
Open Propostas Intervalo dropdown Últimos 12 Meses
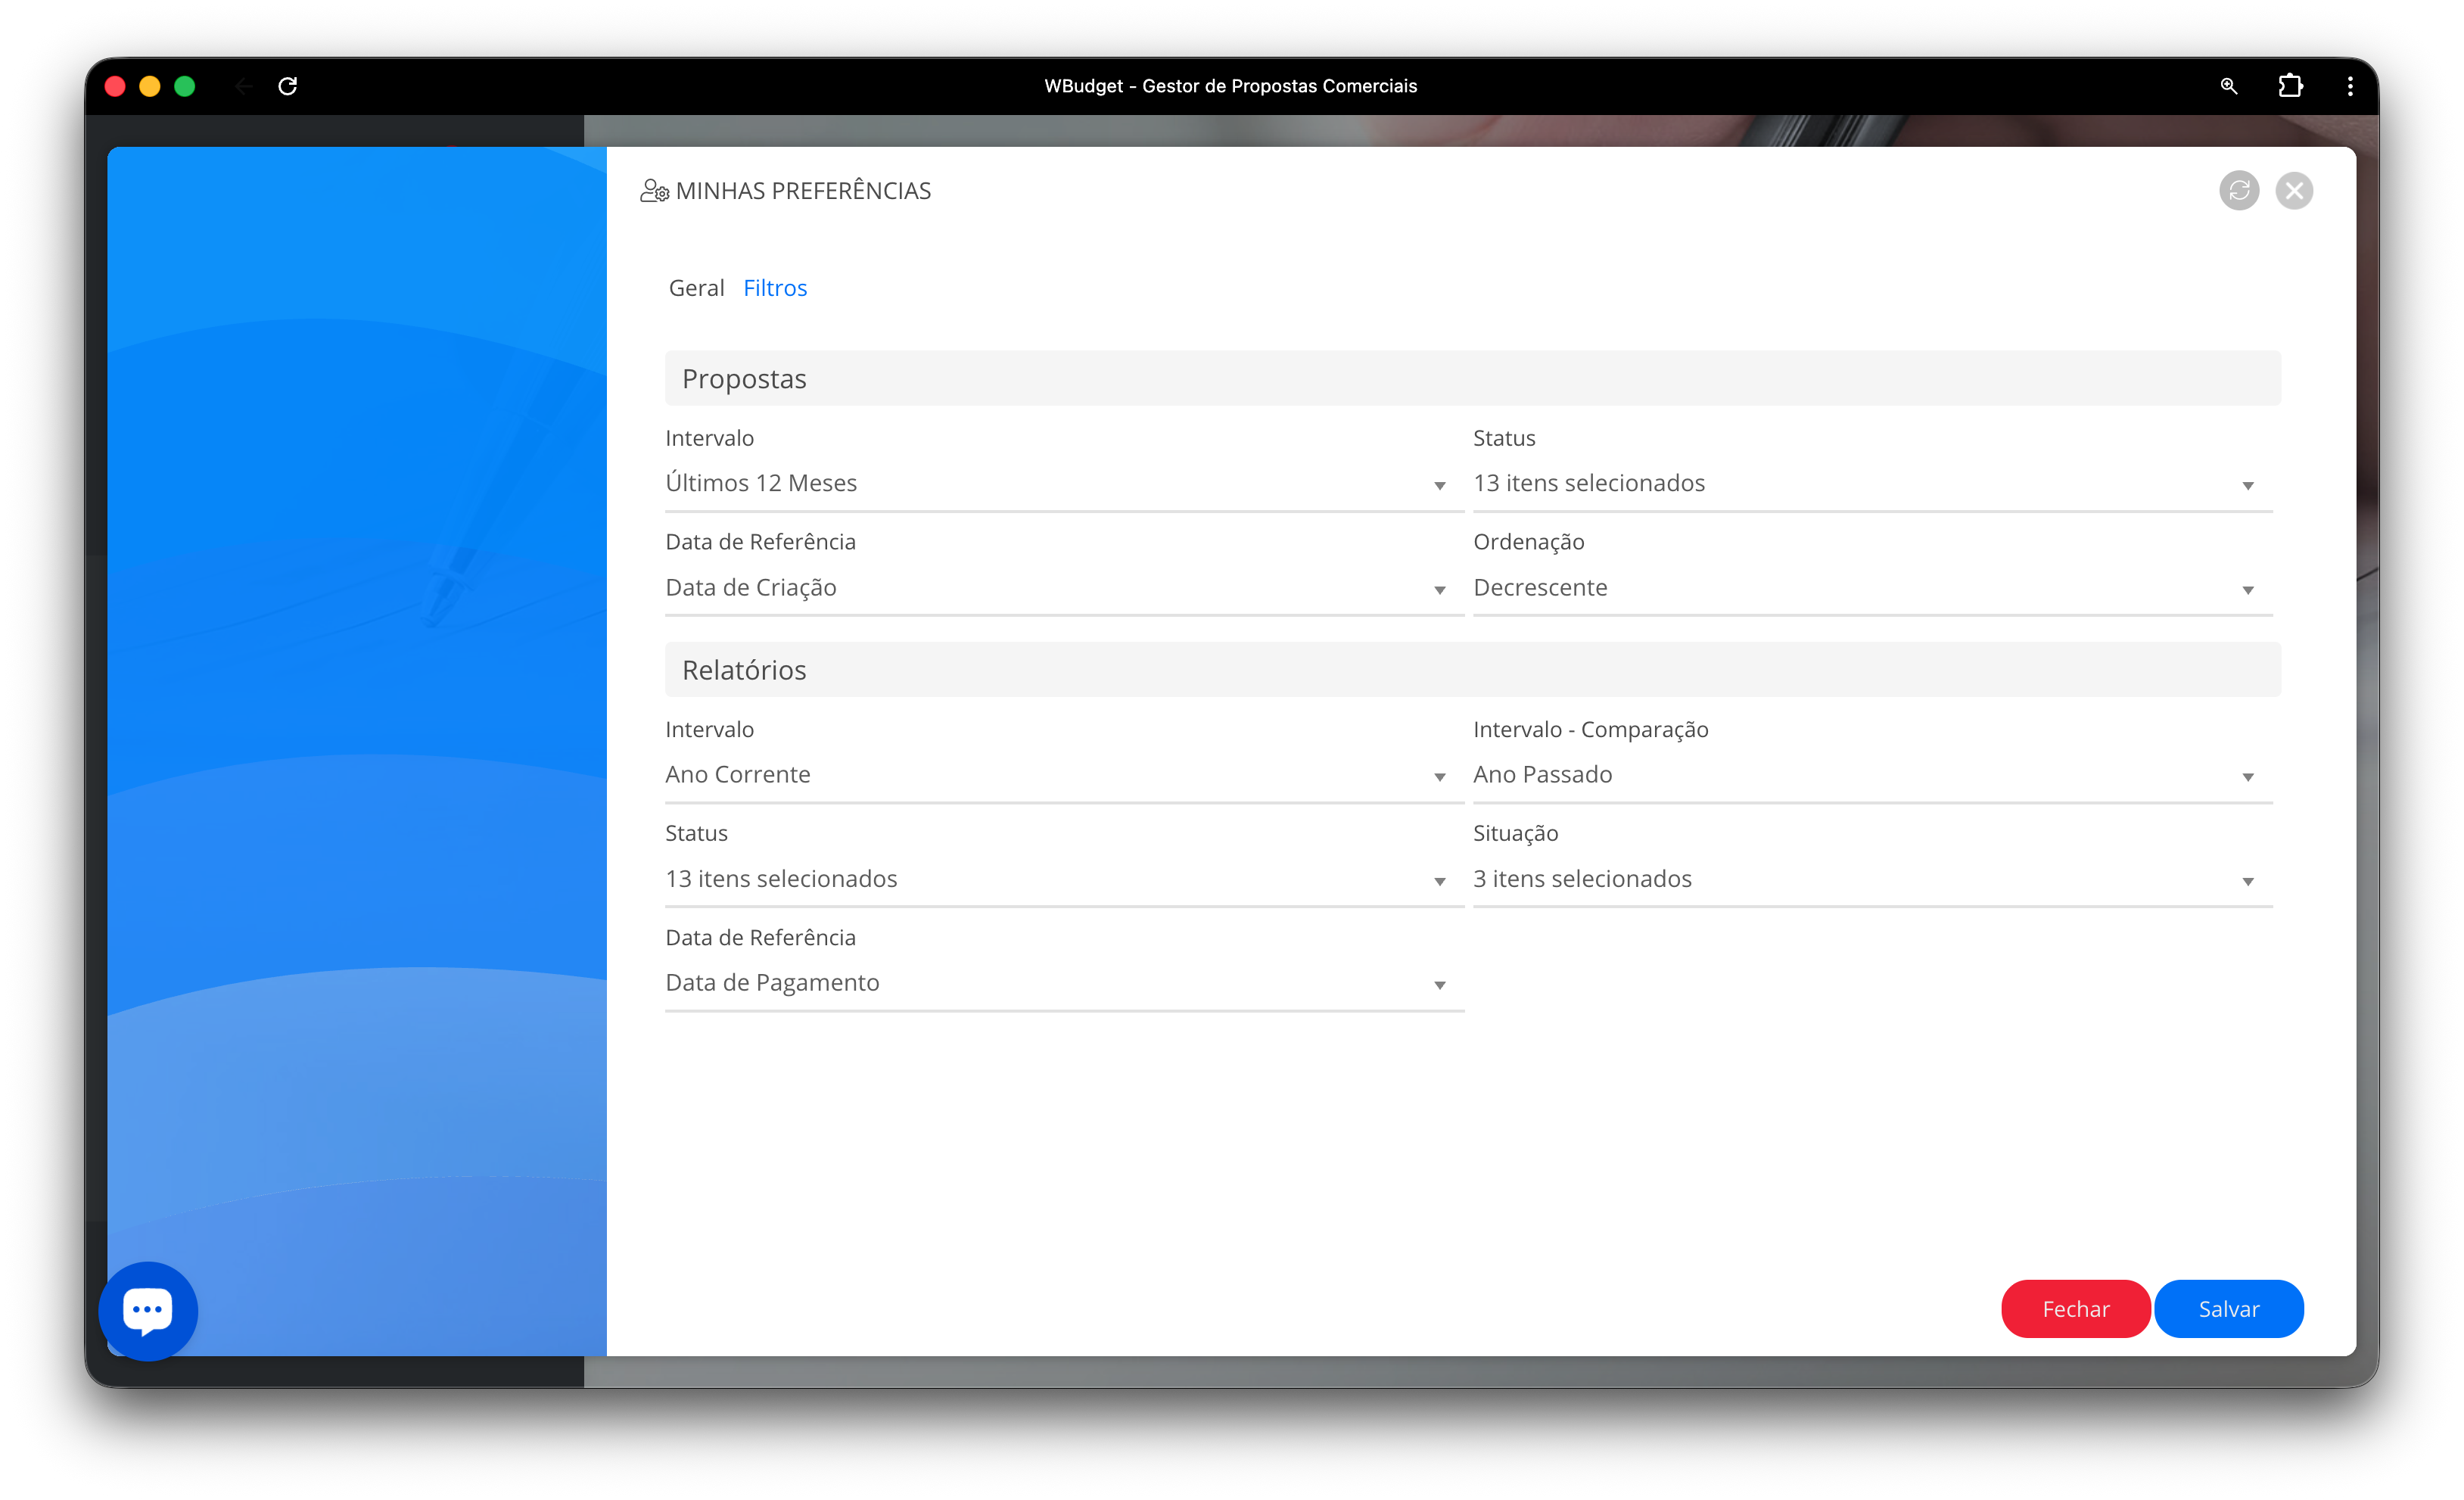pos(1064,484)
